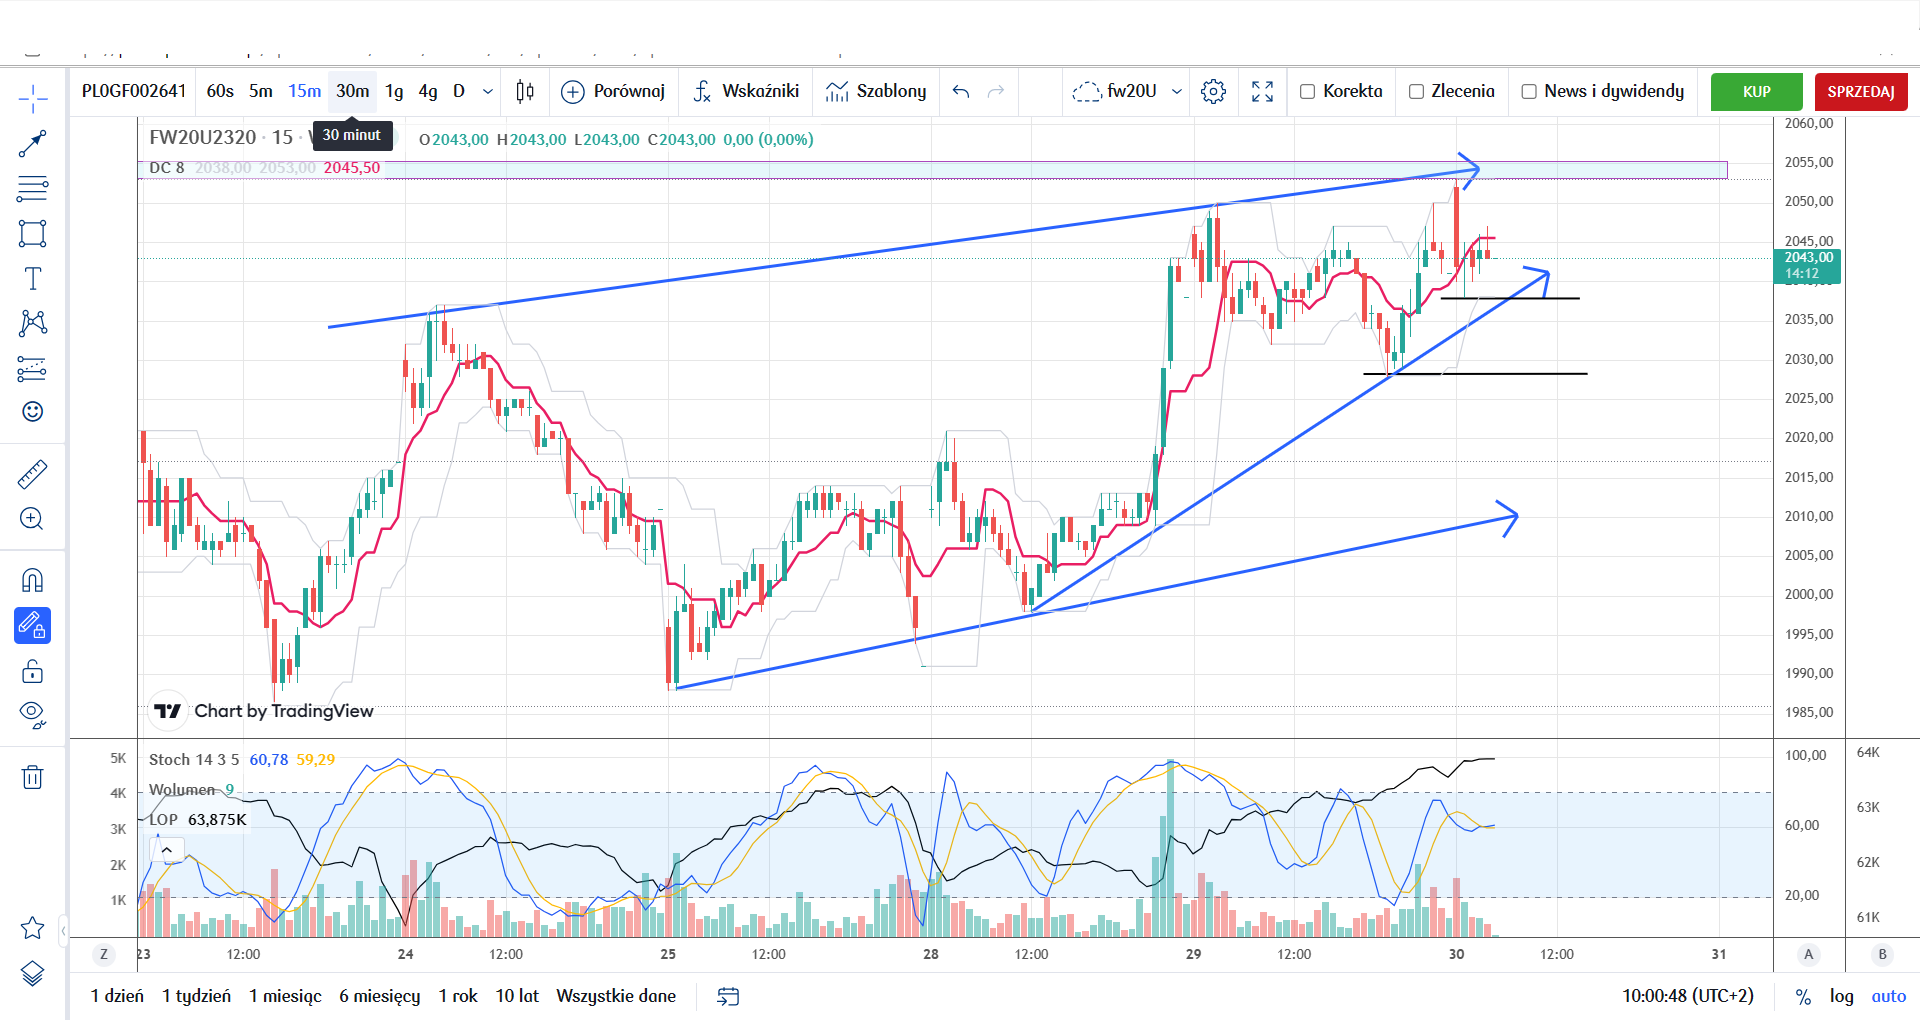Open the 10:00:48 (UTC+2) timezone menu
Image resolution: width=1920 pixels, height=1020 pixels.
coord(1688,996)
